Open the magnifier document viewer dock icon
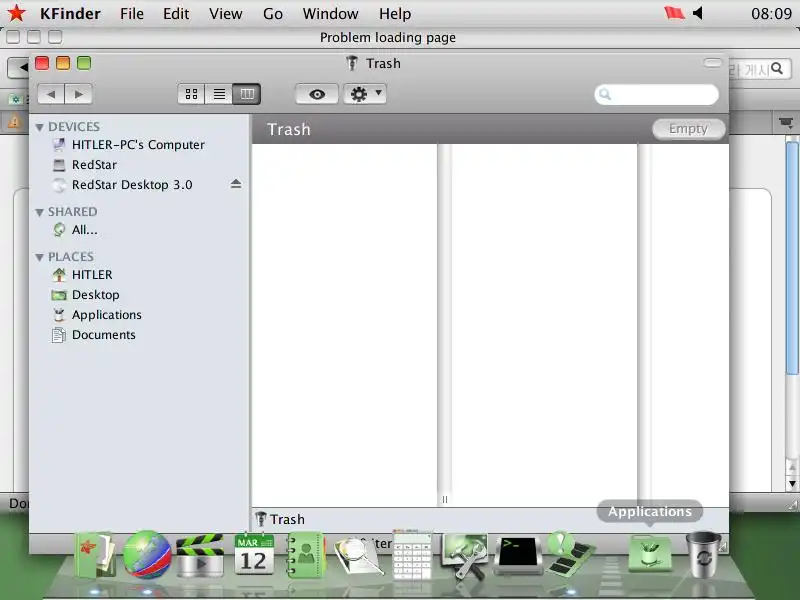Image resolution: width=800 pixels, height=600 pixels. tap(359, 556)
